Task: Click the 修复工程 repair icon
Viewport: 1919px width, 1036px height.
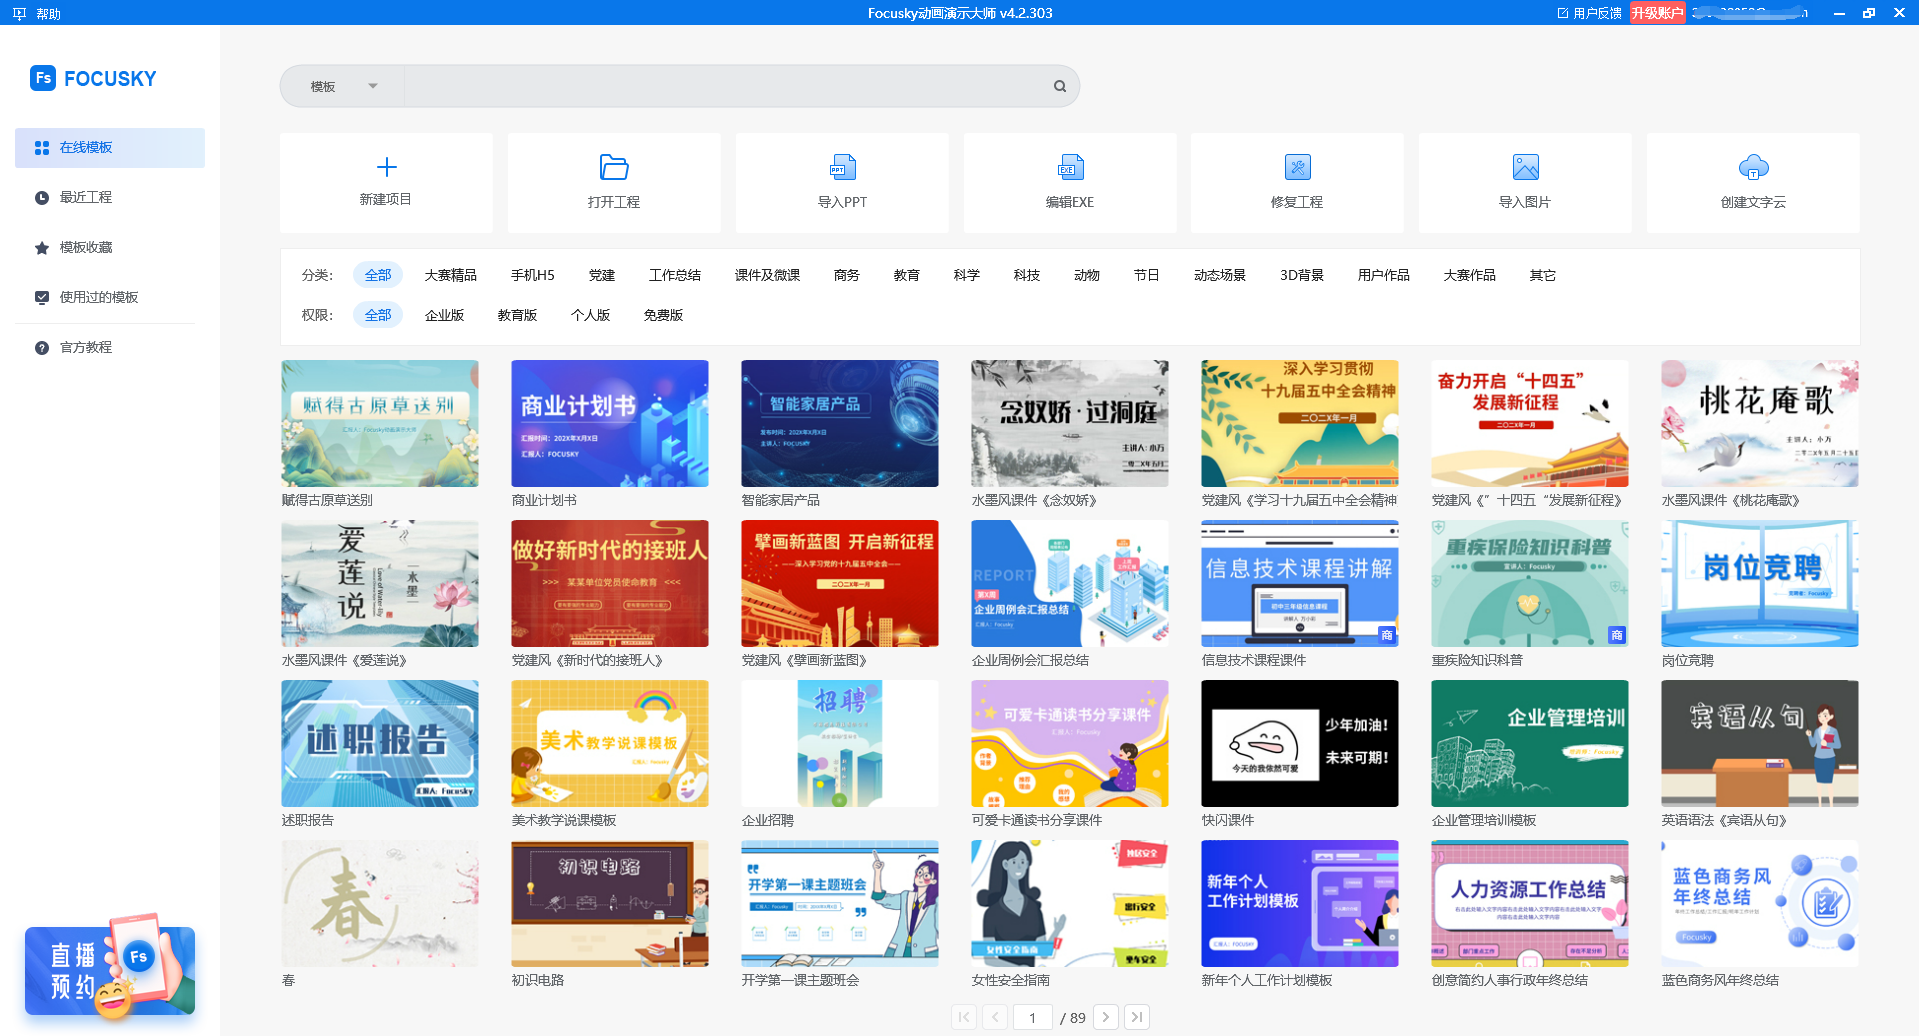Action: point(1297,167)
